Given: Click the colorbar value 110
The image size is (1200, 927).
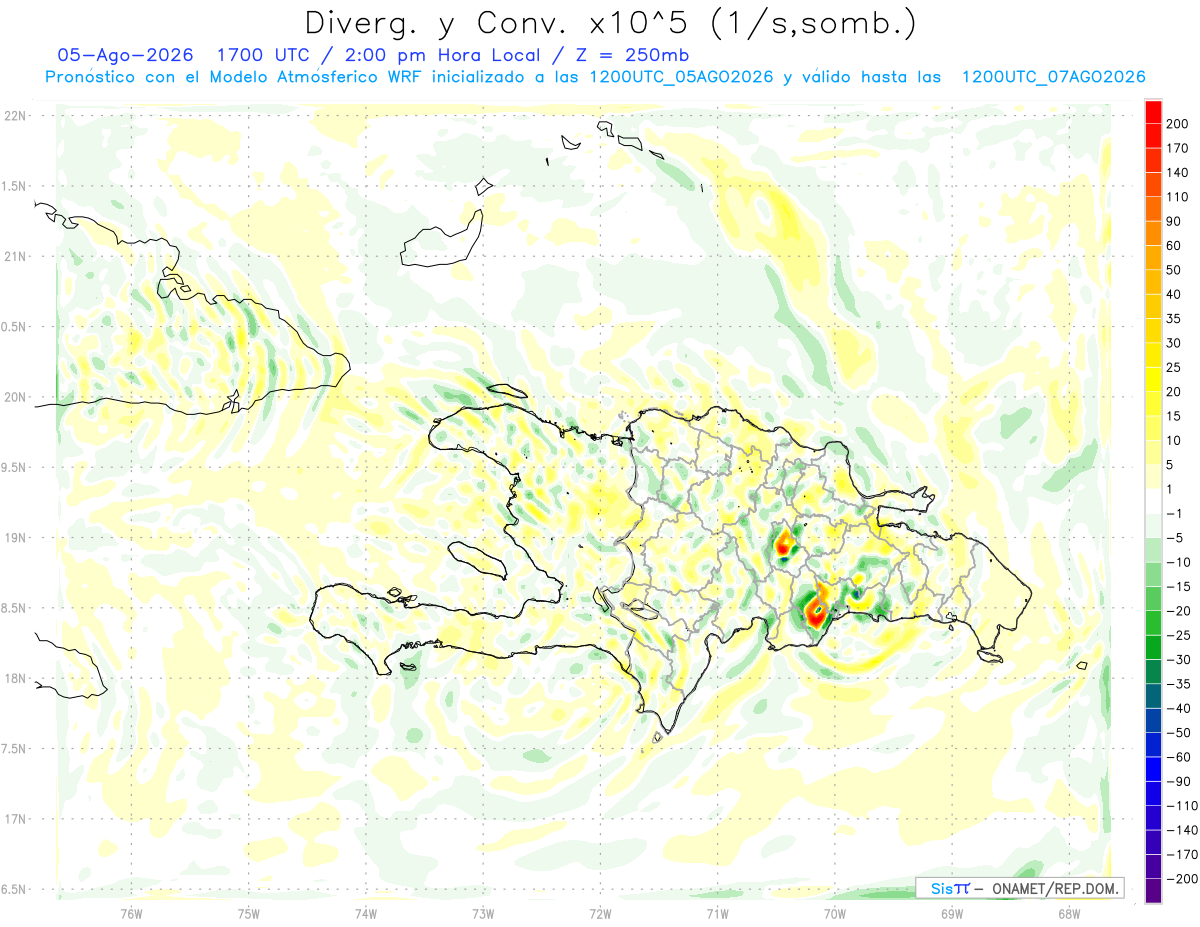Looking at the screenshot, I should pyautogui.click(x=1177, y=197).
